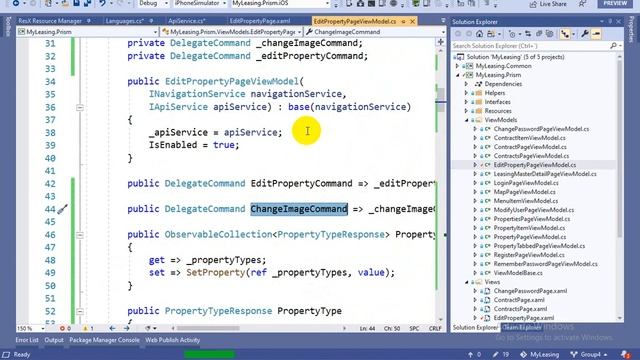Select MapPageViewModel.cs in tree
Screen dimensions: 640x360
(x=524, y=192)
